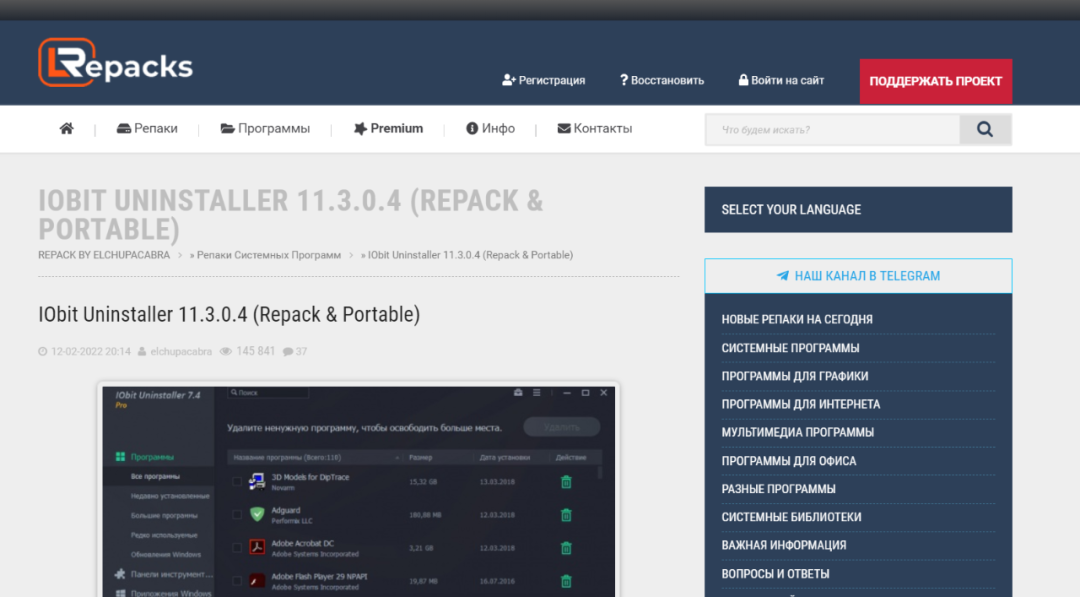
Task: Focus the 'Что будем искать?' search field
Action: point(832,130)
